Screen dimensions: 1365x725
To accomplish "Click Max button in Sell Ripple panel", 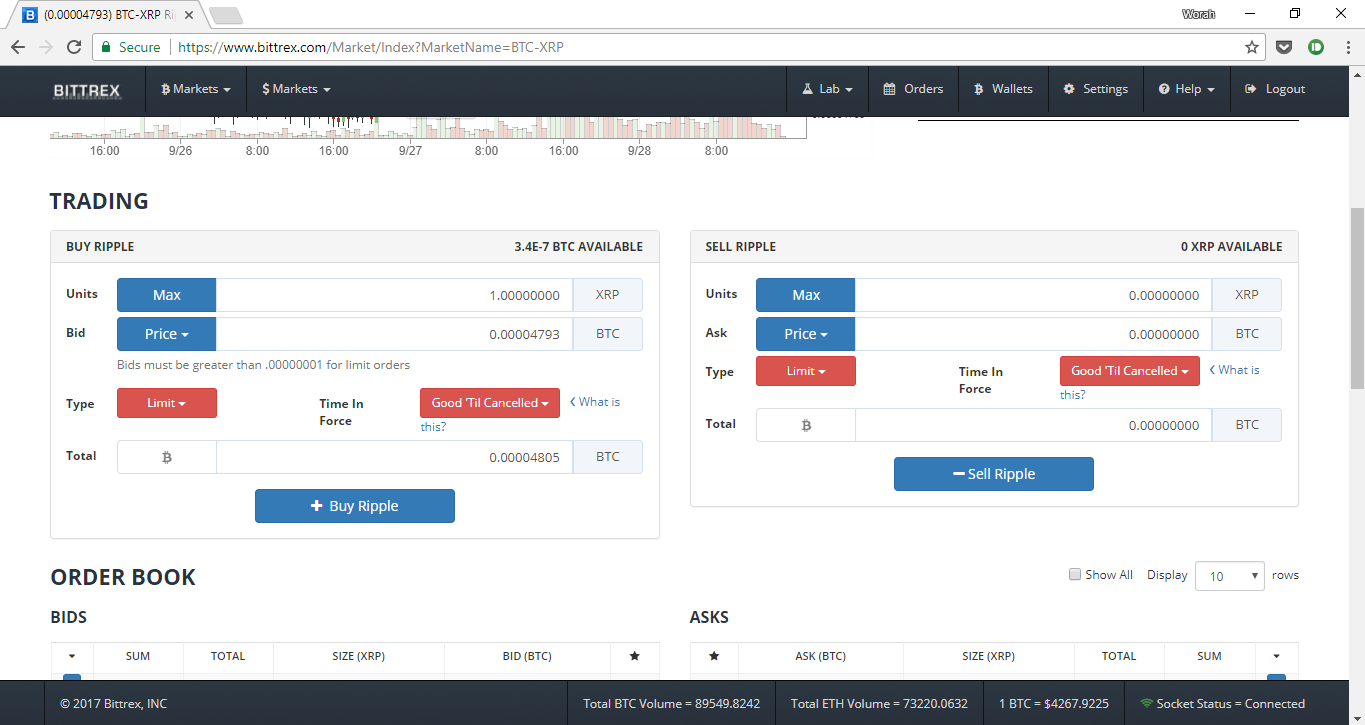I will 805,295.
